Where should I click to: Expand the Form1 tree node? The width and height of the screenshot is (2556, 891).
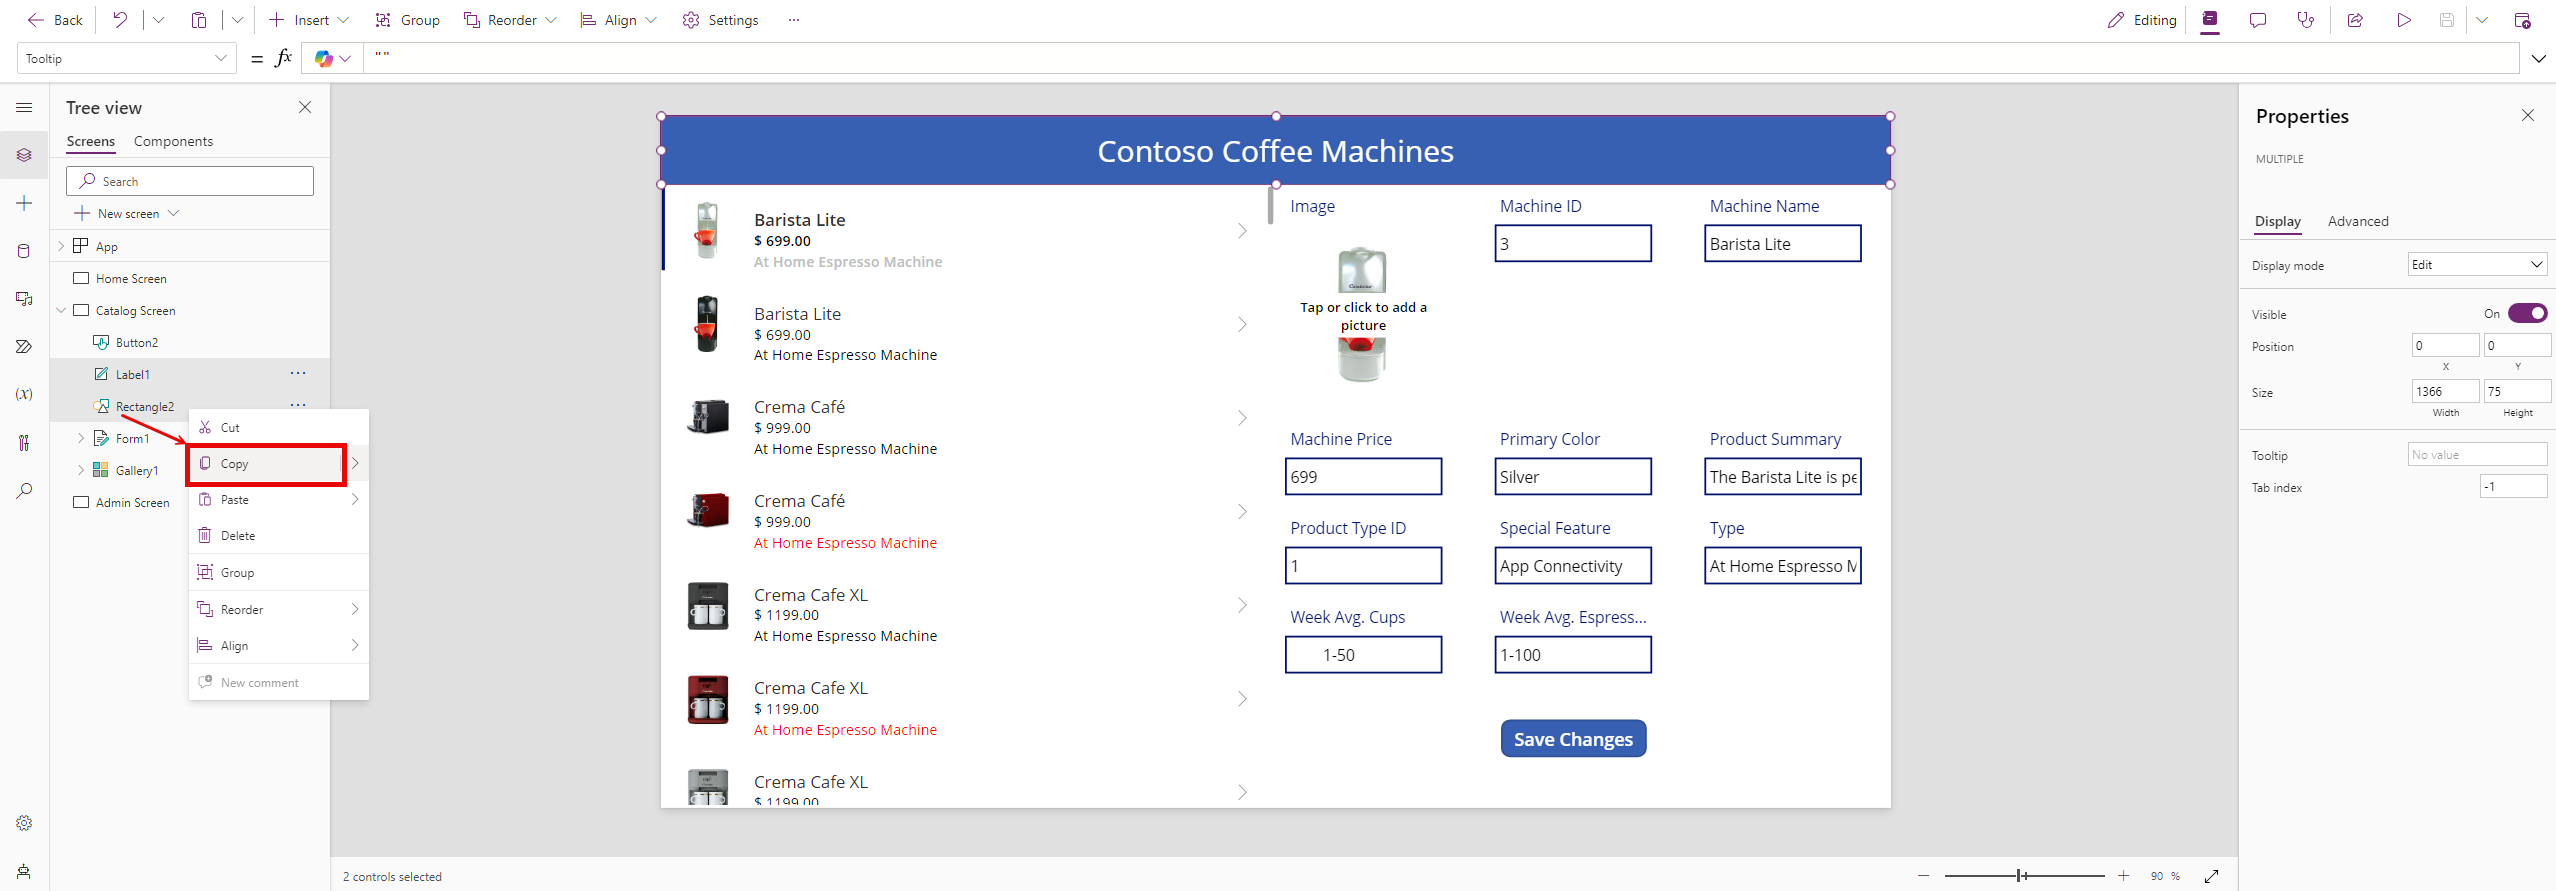point(81,438)
